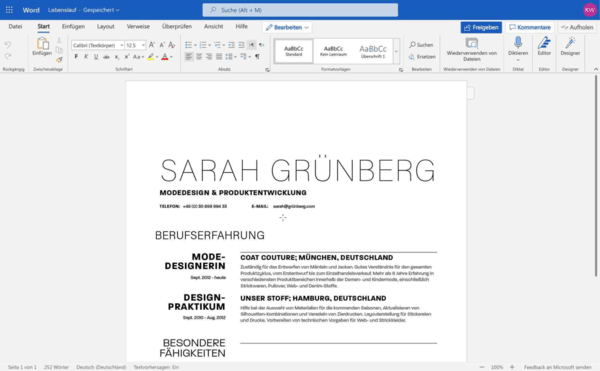Image resolution: width=600 pixels, height=371 pixels.
Task: Open the Editor proofing tool
Action: click(x=544, y=46)
